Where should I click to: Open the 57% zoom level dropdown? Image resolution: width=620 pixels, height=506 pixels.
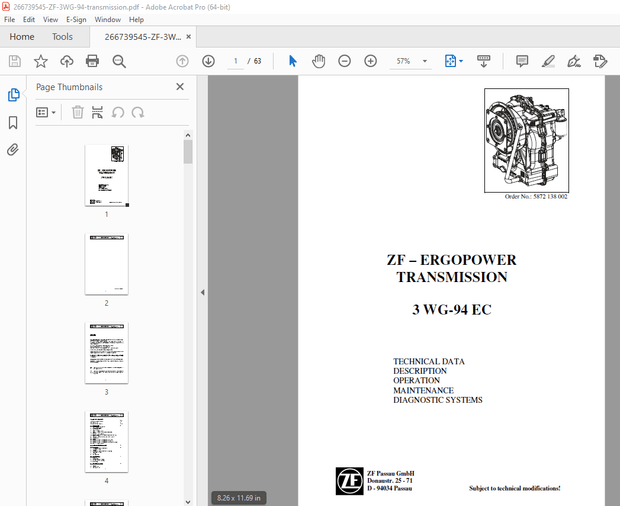click(x=425, y=61)
